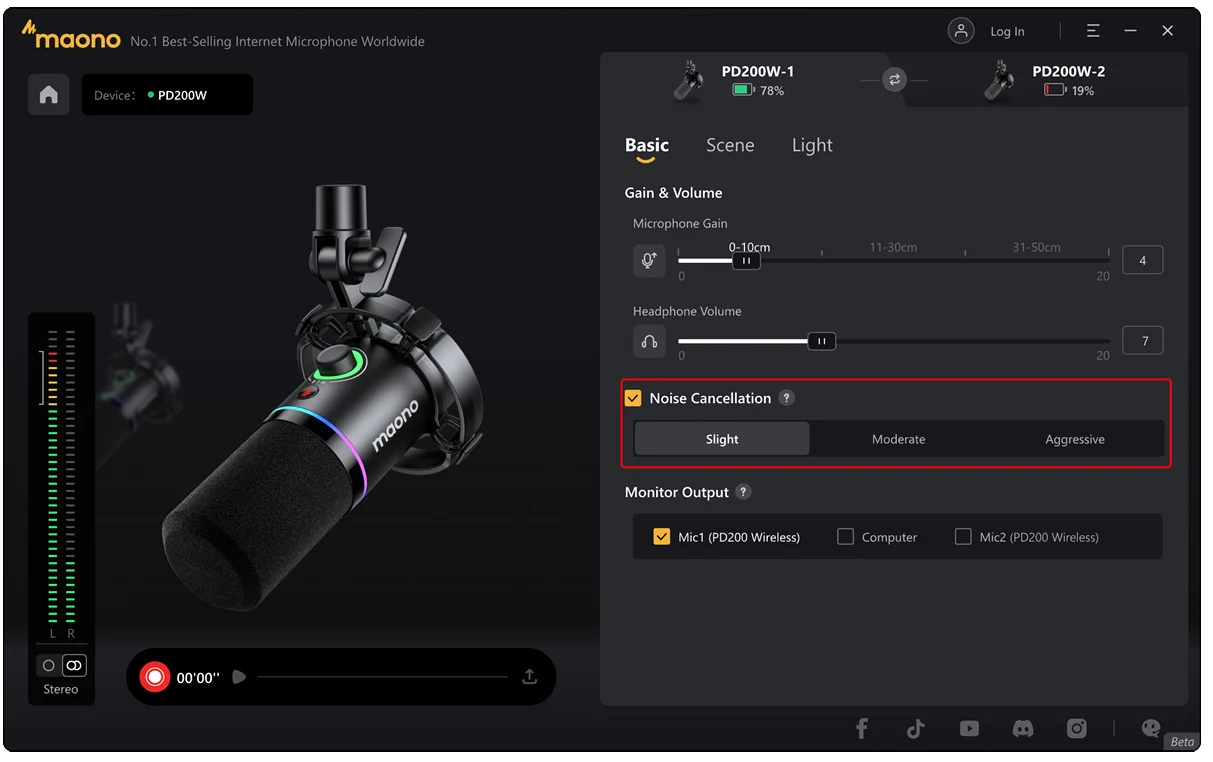Click the Log In link
Image resolution: width=1213 pixels, height=762 pixels.
pos(1007,32)
